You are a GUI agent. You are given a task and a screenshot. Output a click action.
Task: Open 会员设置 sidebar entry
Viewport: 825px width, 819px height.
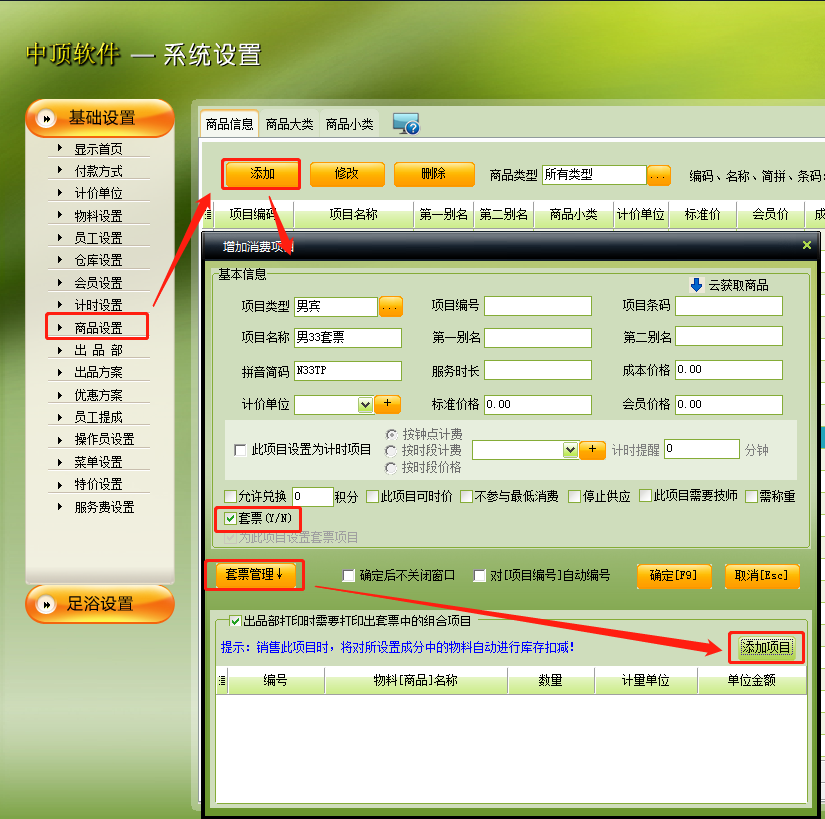[98, 283]
